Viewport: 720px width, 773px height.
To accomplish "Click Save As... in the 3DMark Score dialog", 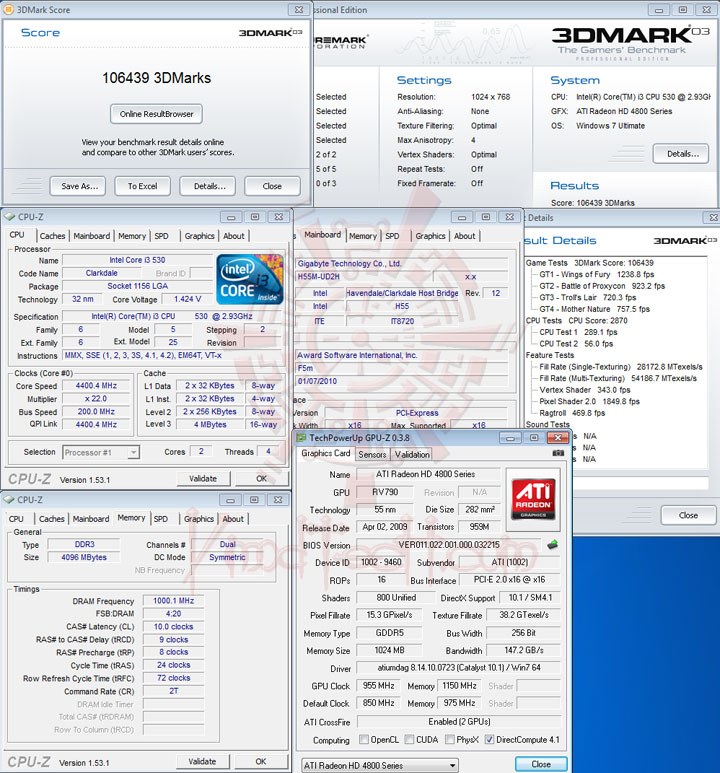I will pos(78,186).
